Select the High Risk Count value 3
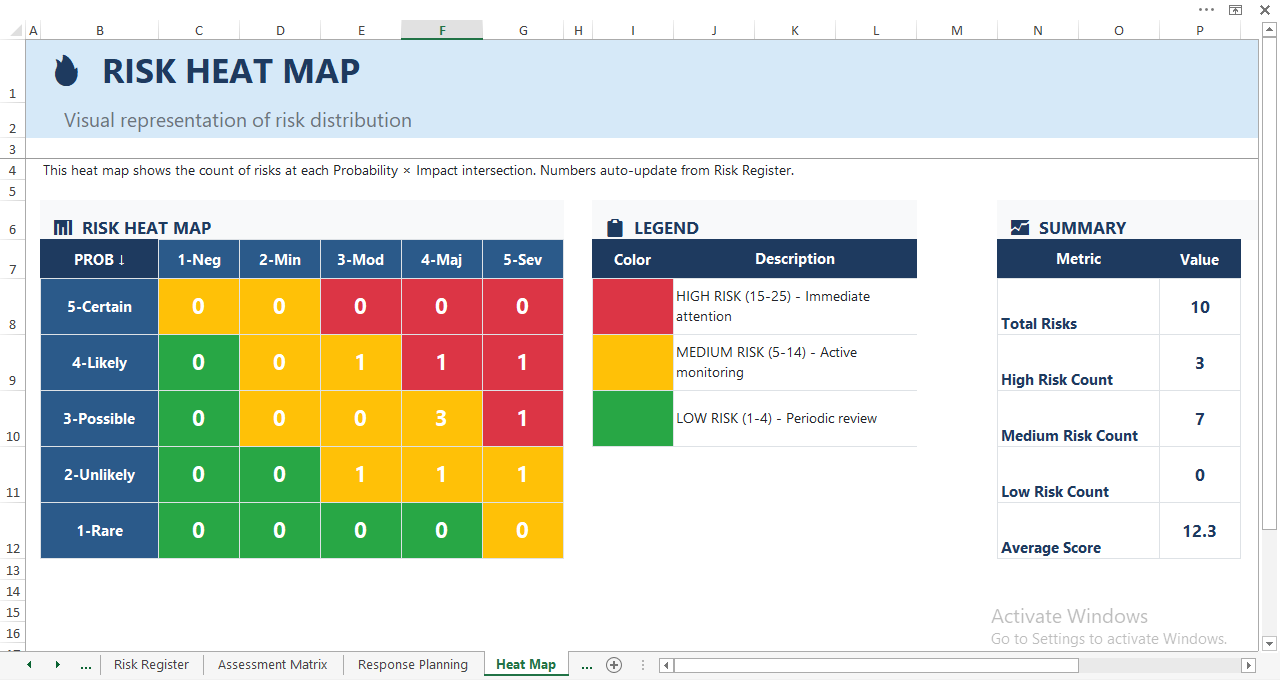The height and width of the screenshot is (680, 1280). pos(1200,363)
